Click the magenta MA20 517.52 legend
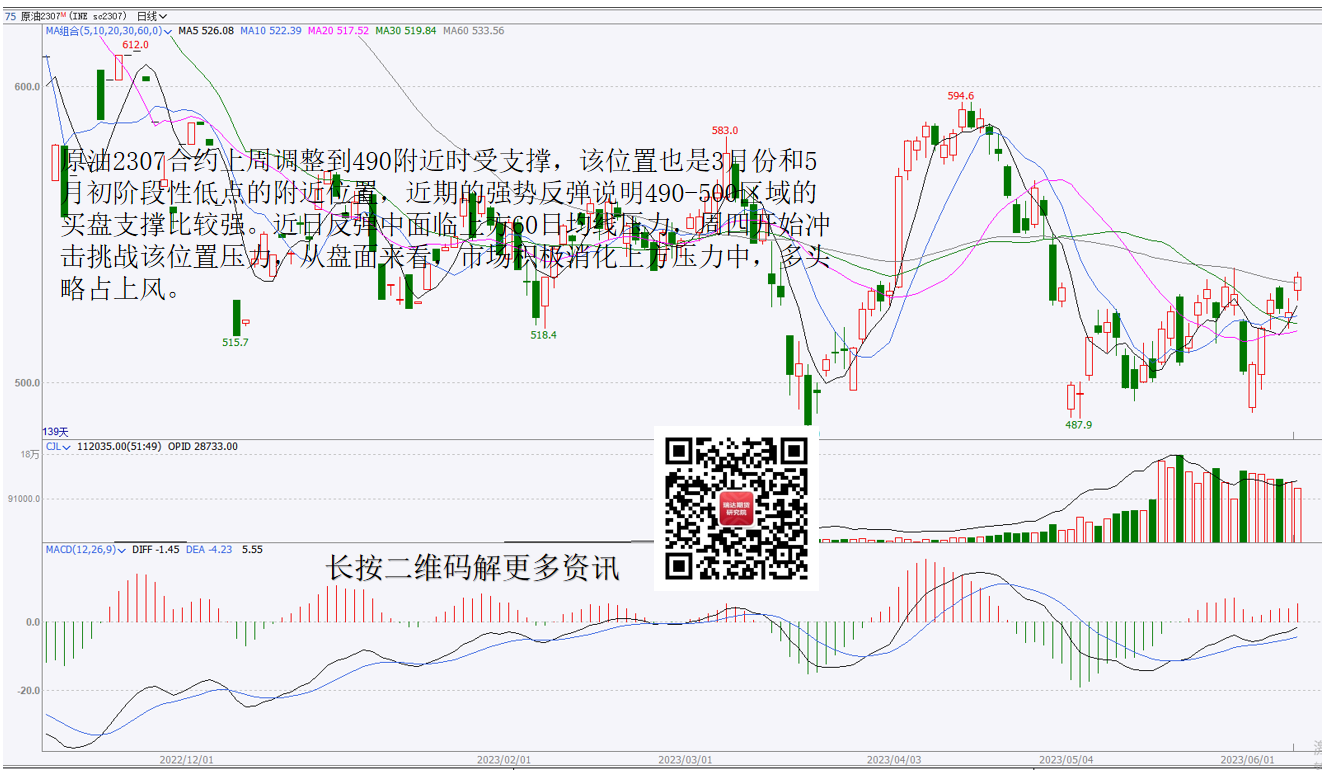 [x=339, y=31]
